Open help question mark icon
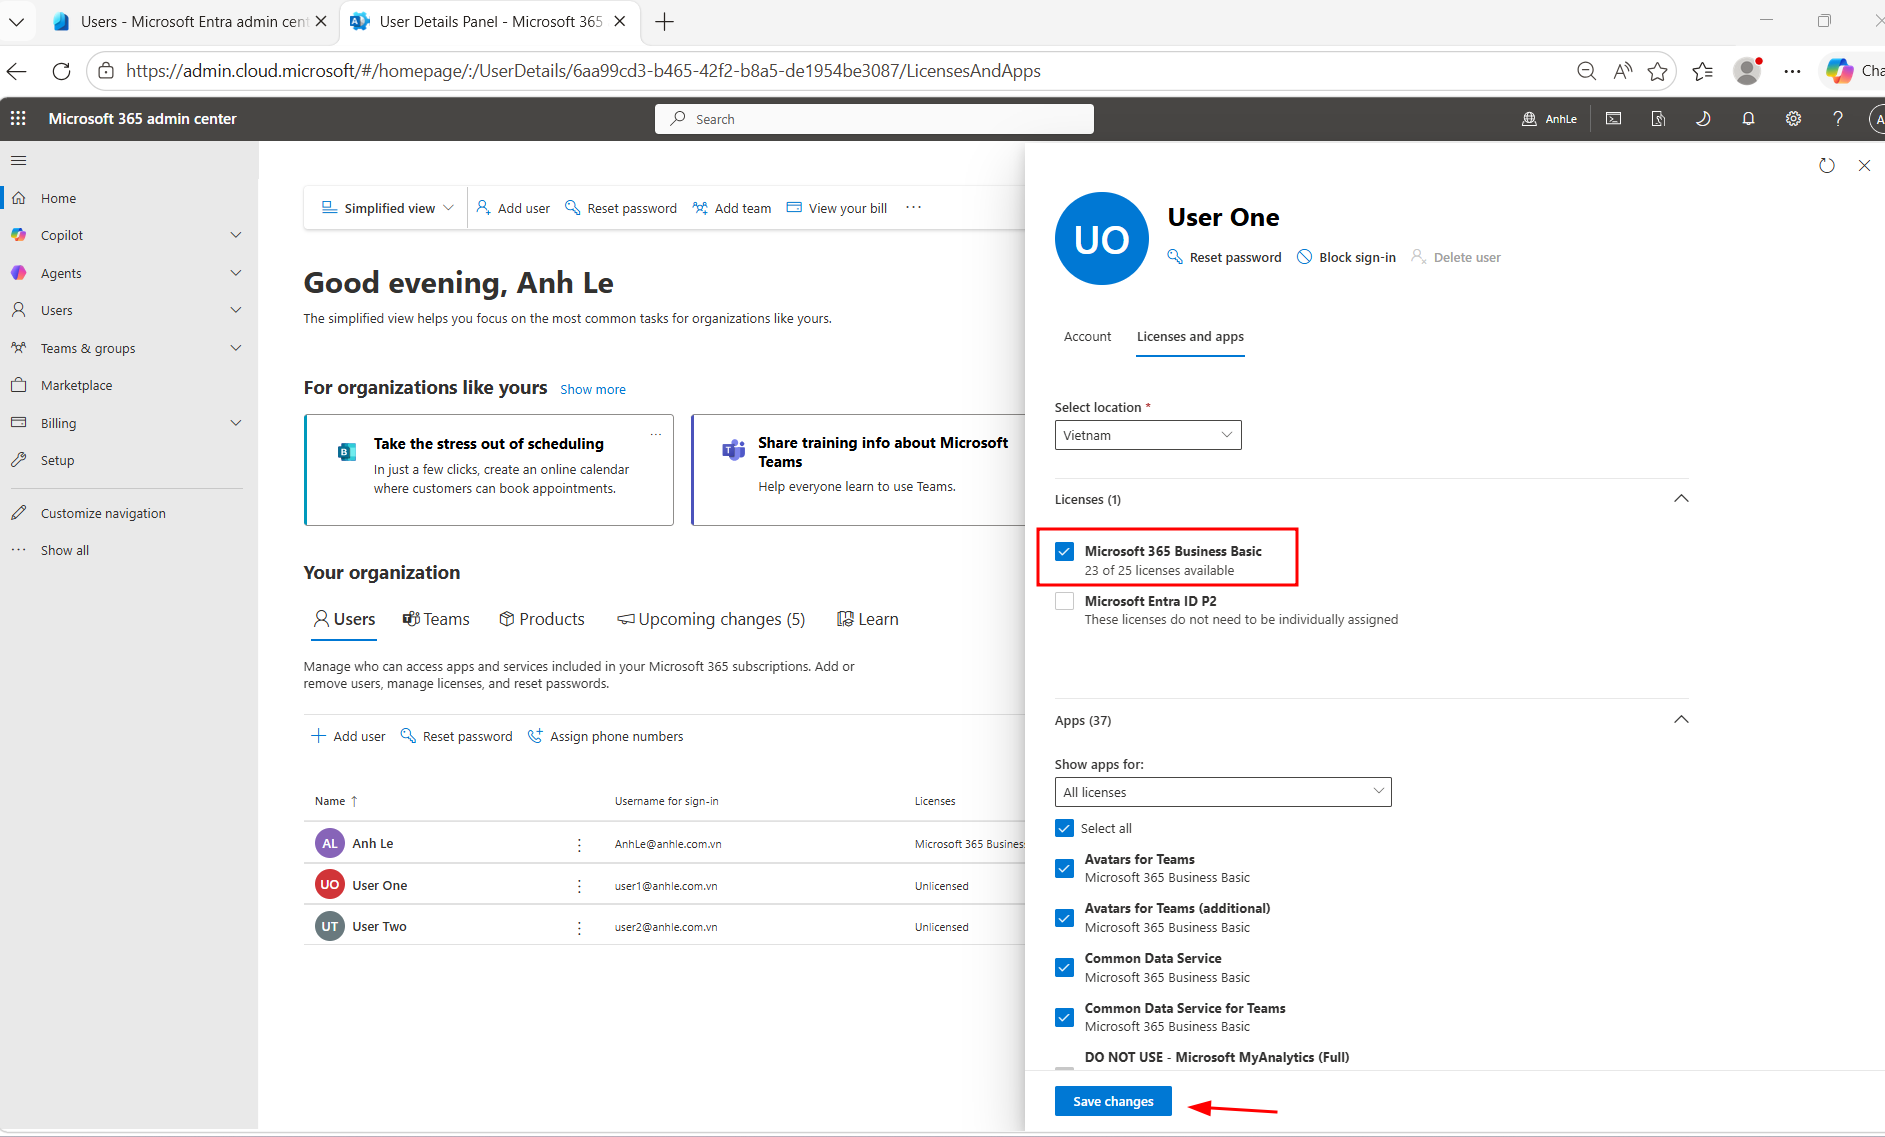This screenshot has width=1885, height=1137. click(1838, 118)
